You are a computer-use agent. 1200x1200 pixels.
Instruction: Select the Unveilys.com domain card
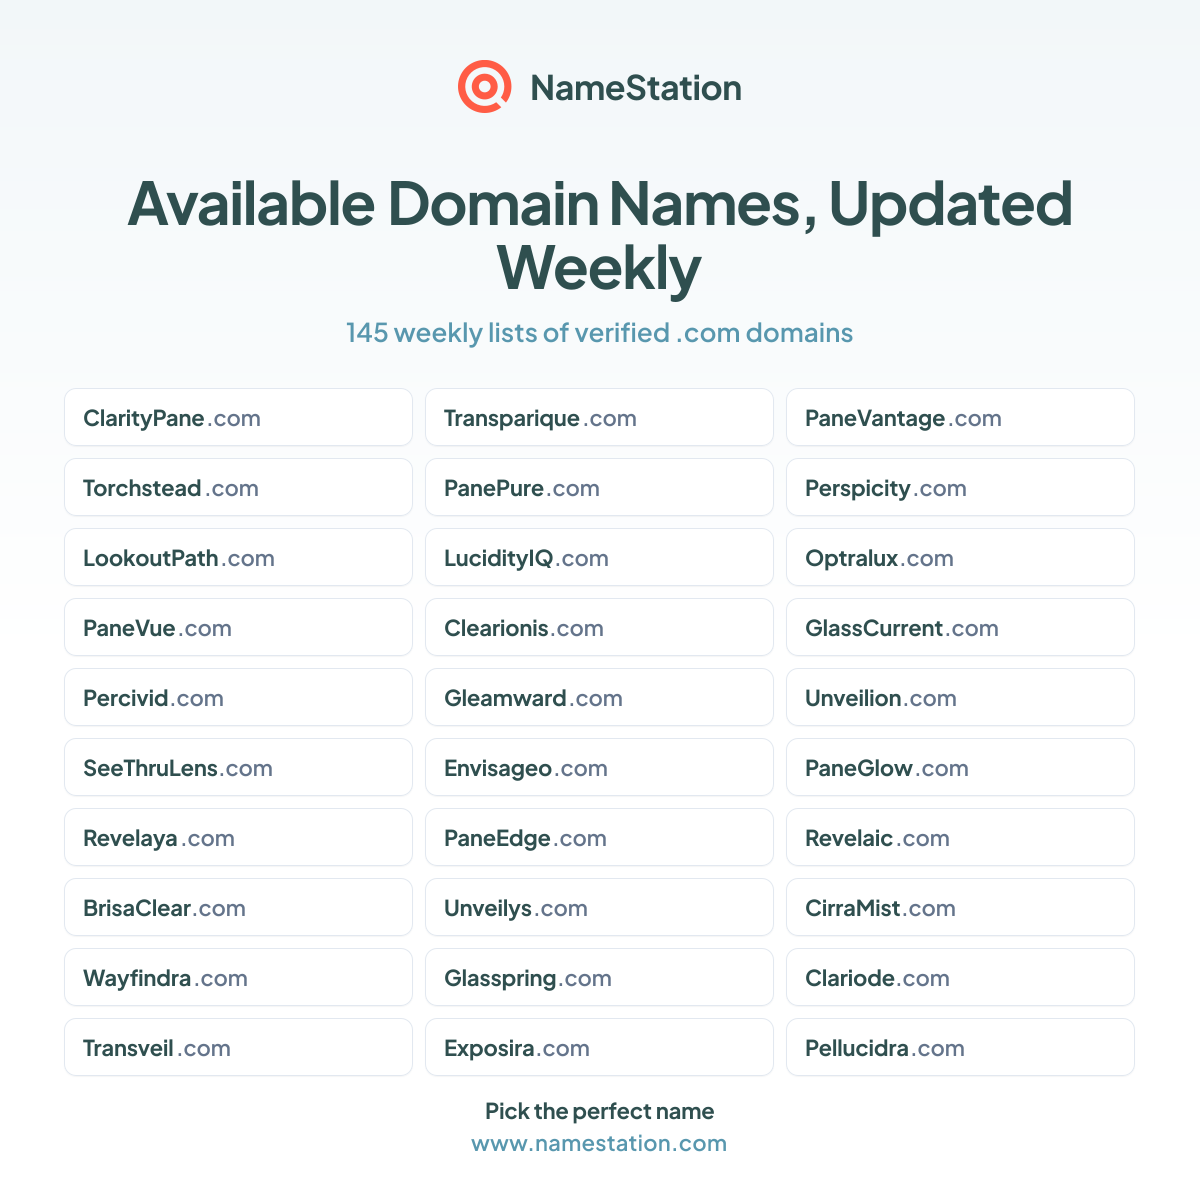click(x=599, y=907)
